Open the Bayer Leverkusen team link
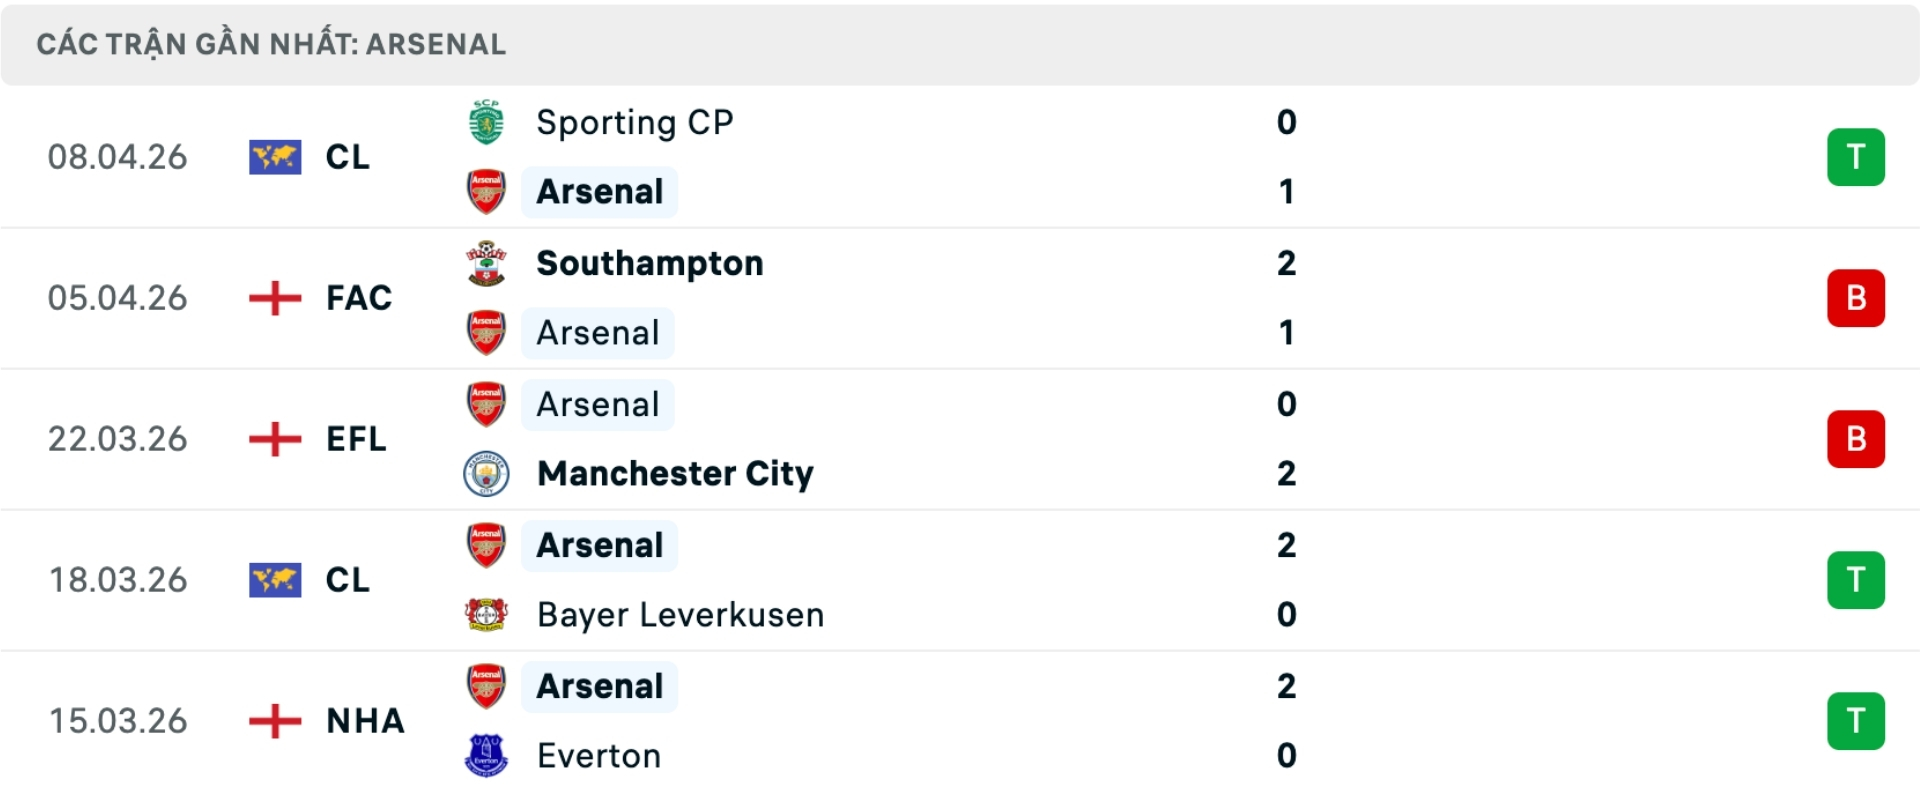Image resolution: width=1920 pixels, height=792 pixels. (x=680, y=614)
